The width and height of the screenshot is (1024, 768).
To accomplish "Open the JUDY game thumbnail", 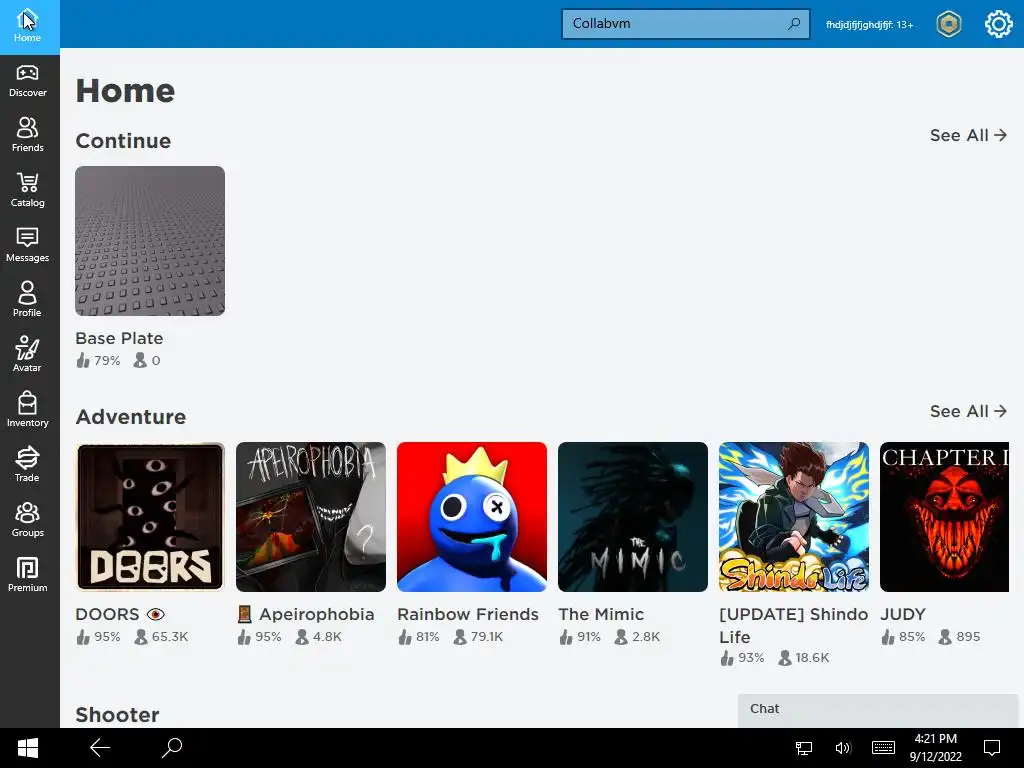I will (944, 517).
